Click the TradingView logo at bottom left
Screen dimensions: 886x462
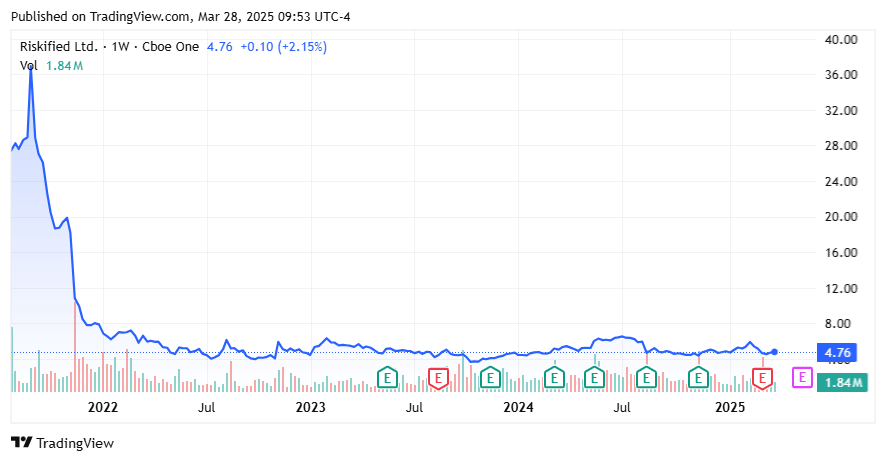22,443
